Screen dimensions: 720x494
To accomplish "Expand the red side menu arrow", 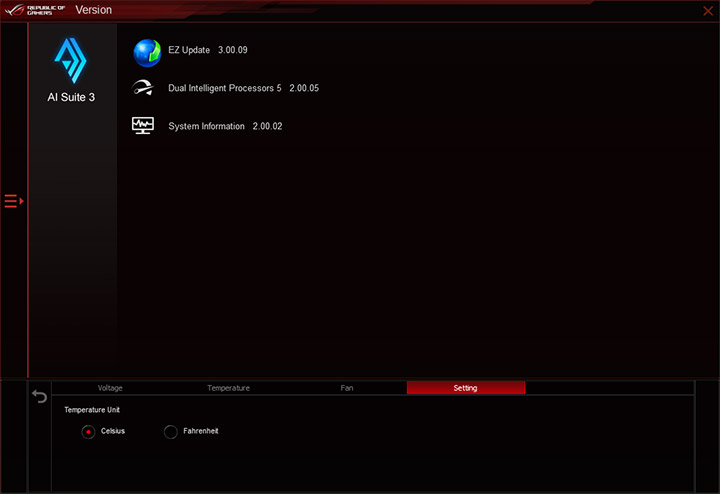I will pyautogui.click(x=14, y=201).
